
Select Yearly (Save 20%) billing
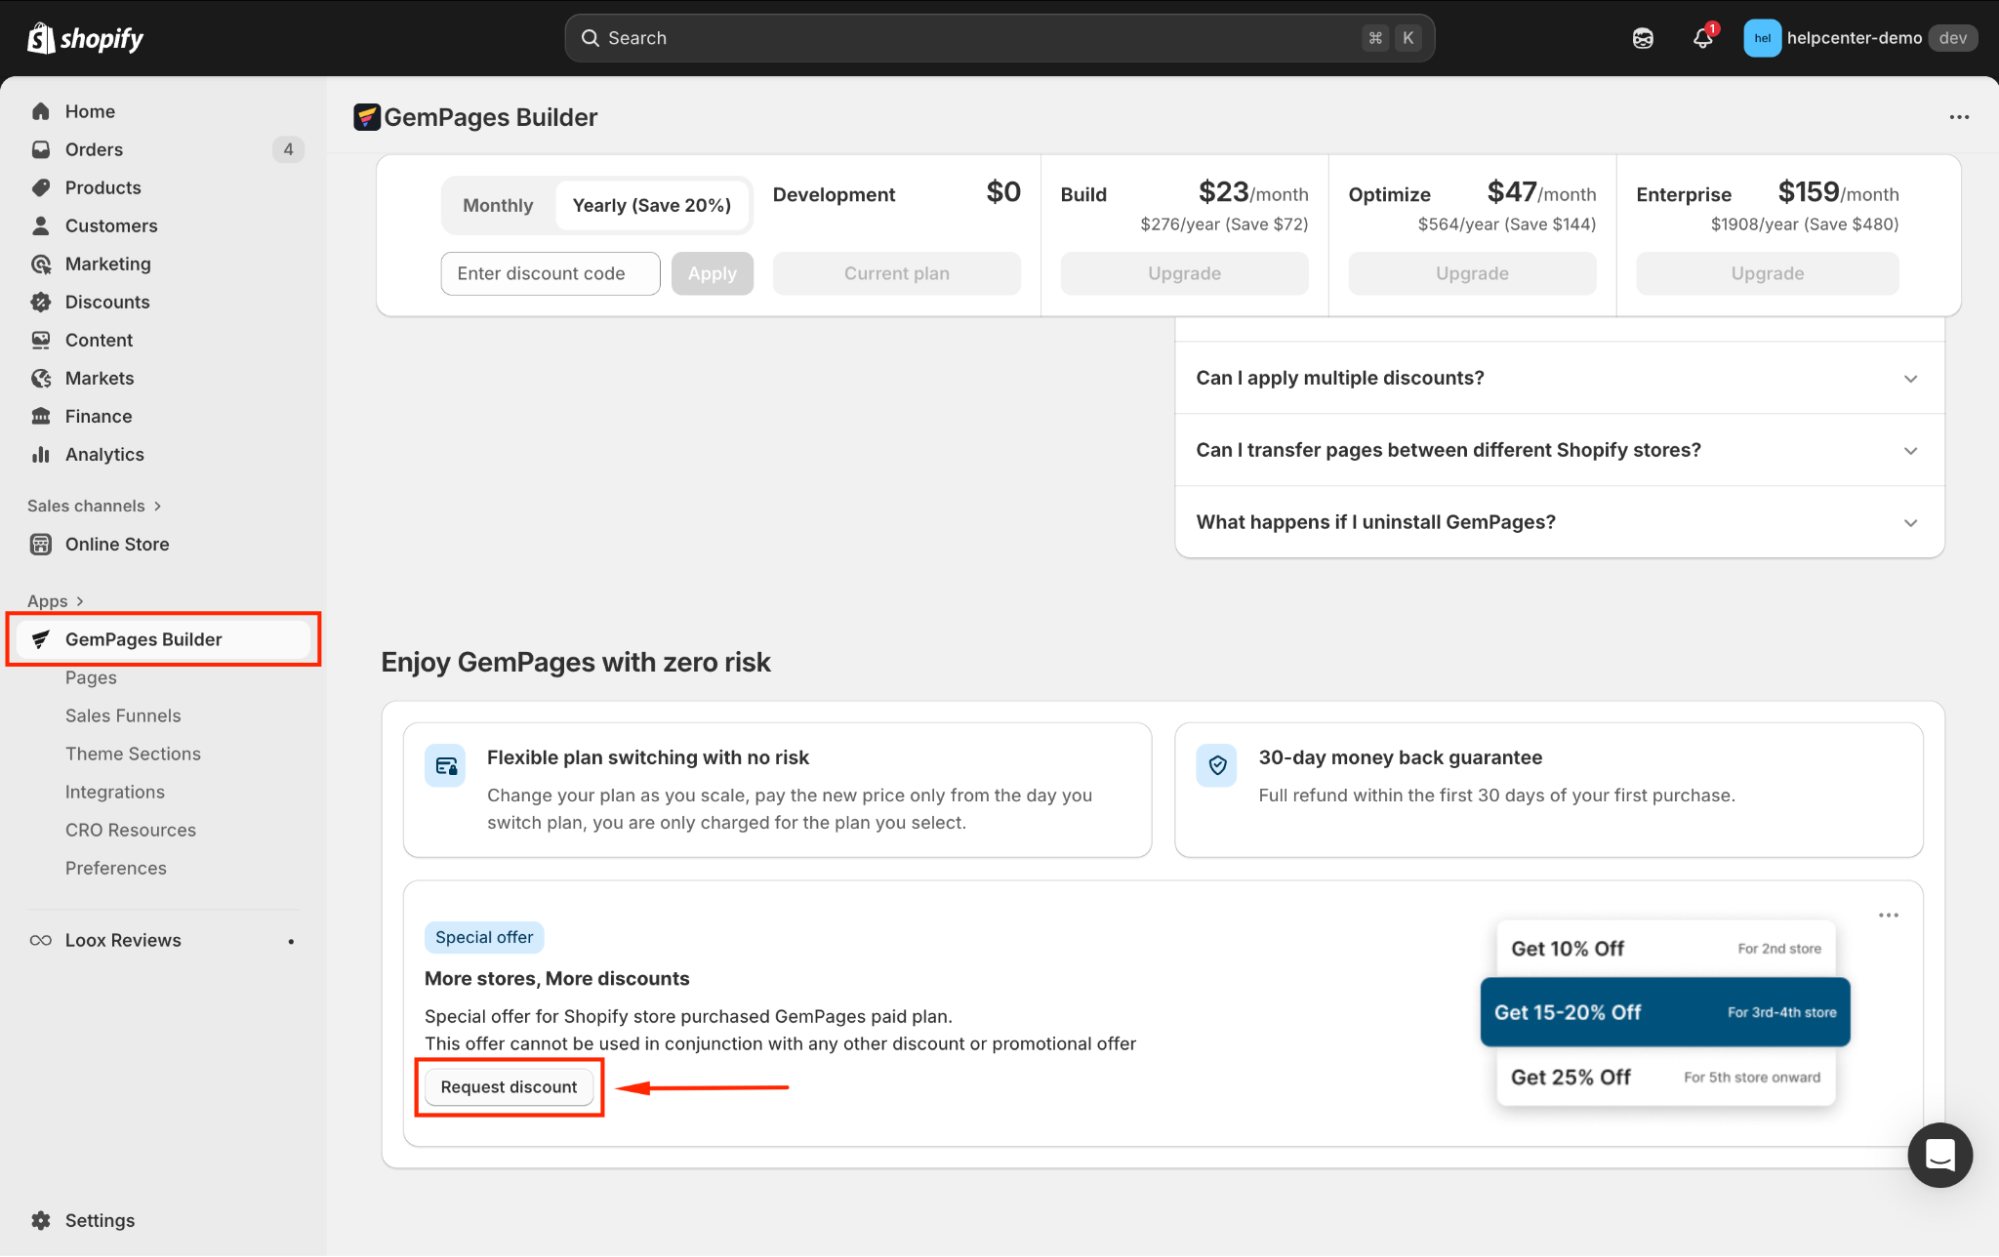point(651,205)
